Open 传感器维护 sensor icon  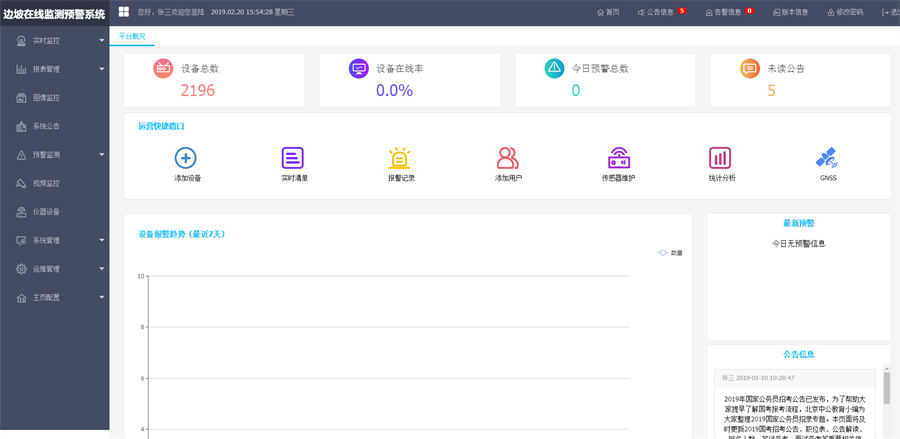click(618, 158)
